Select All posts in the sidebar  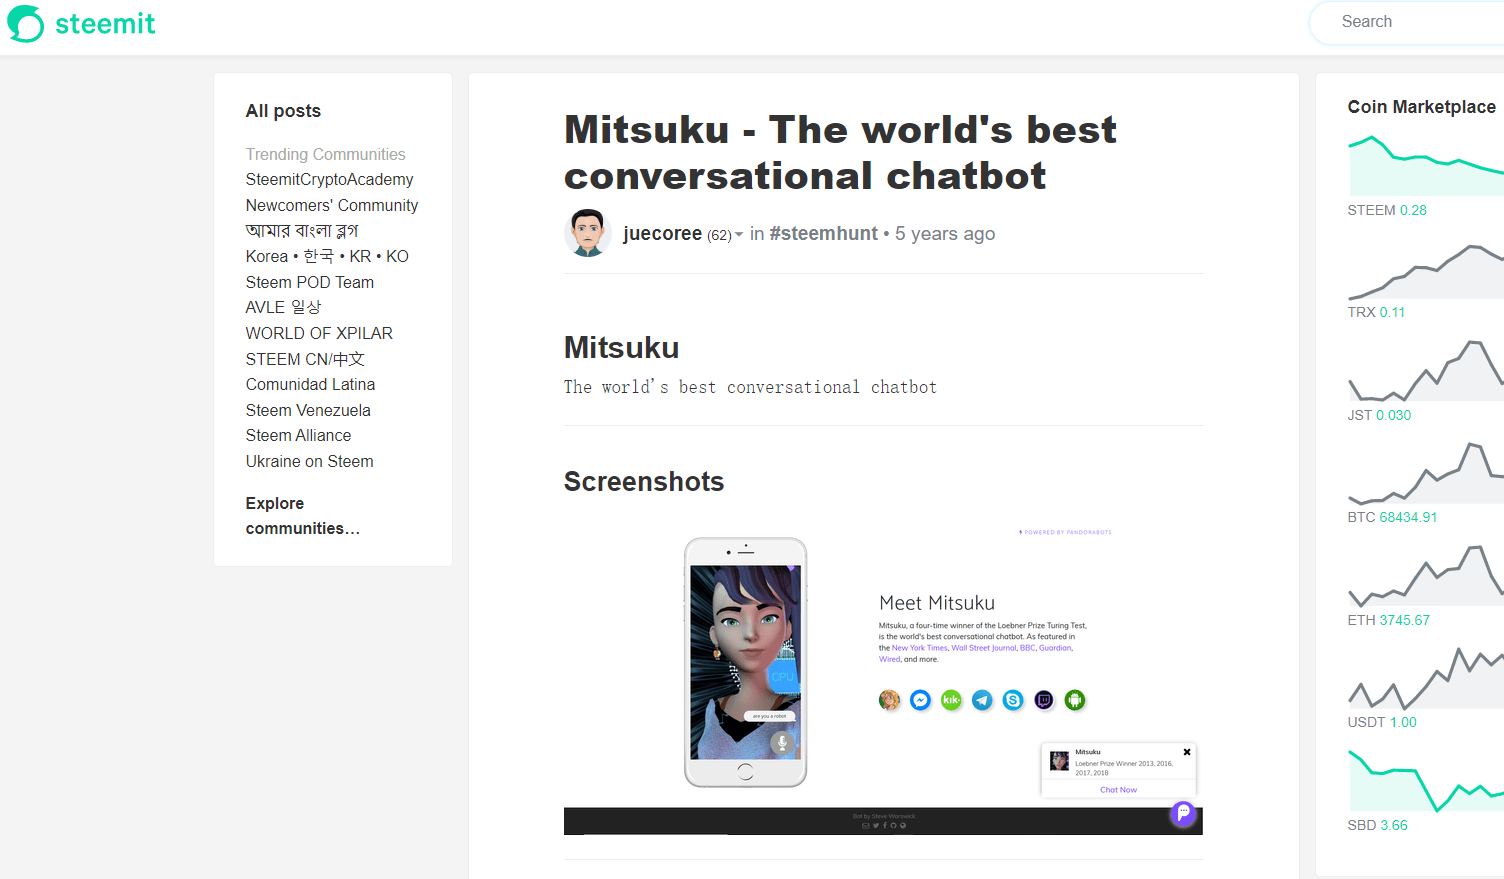pos(283,111)
